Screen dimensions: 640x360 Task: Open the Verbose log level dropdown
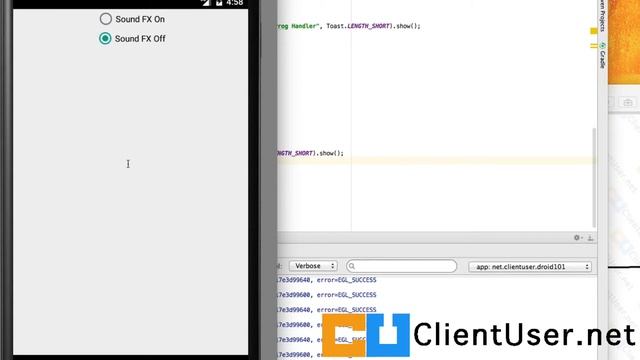pyautogui.click(x=313, y=266)
